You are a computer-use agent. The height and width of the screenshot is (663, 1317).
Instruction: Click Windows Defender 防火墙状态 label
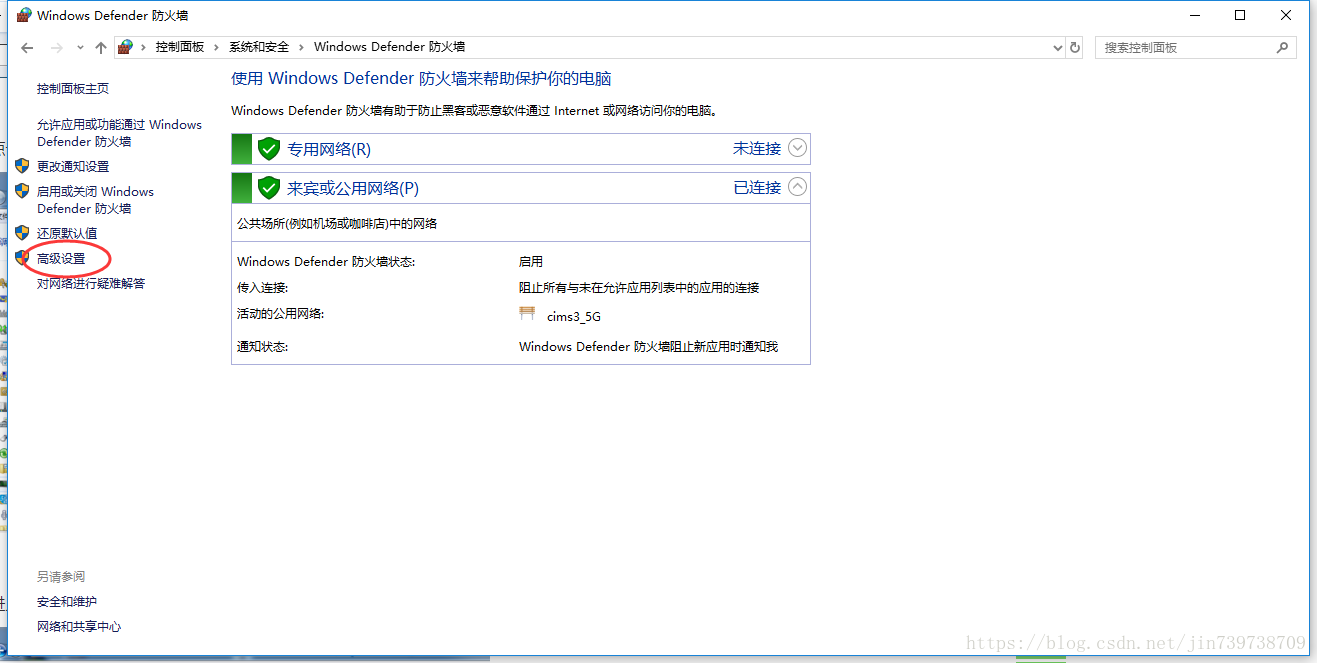pos(326,262)
